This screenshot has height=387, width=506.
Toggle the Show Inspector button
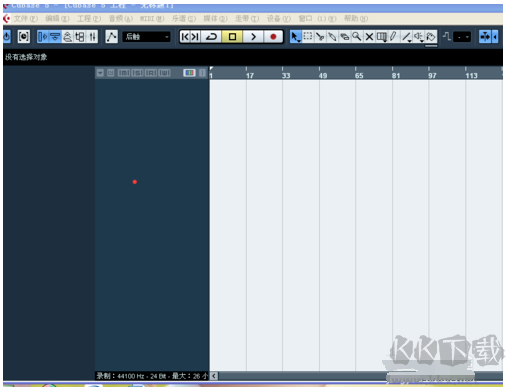click(43, 37)
